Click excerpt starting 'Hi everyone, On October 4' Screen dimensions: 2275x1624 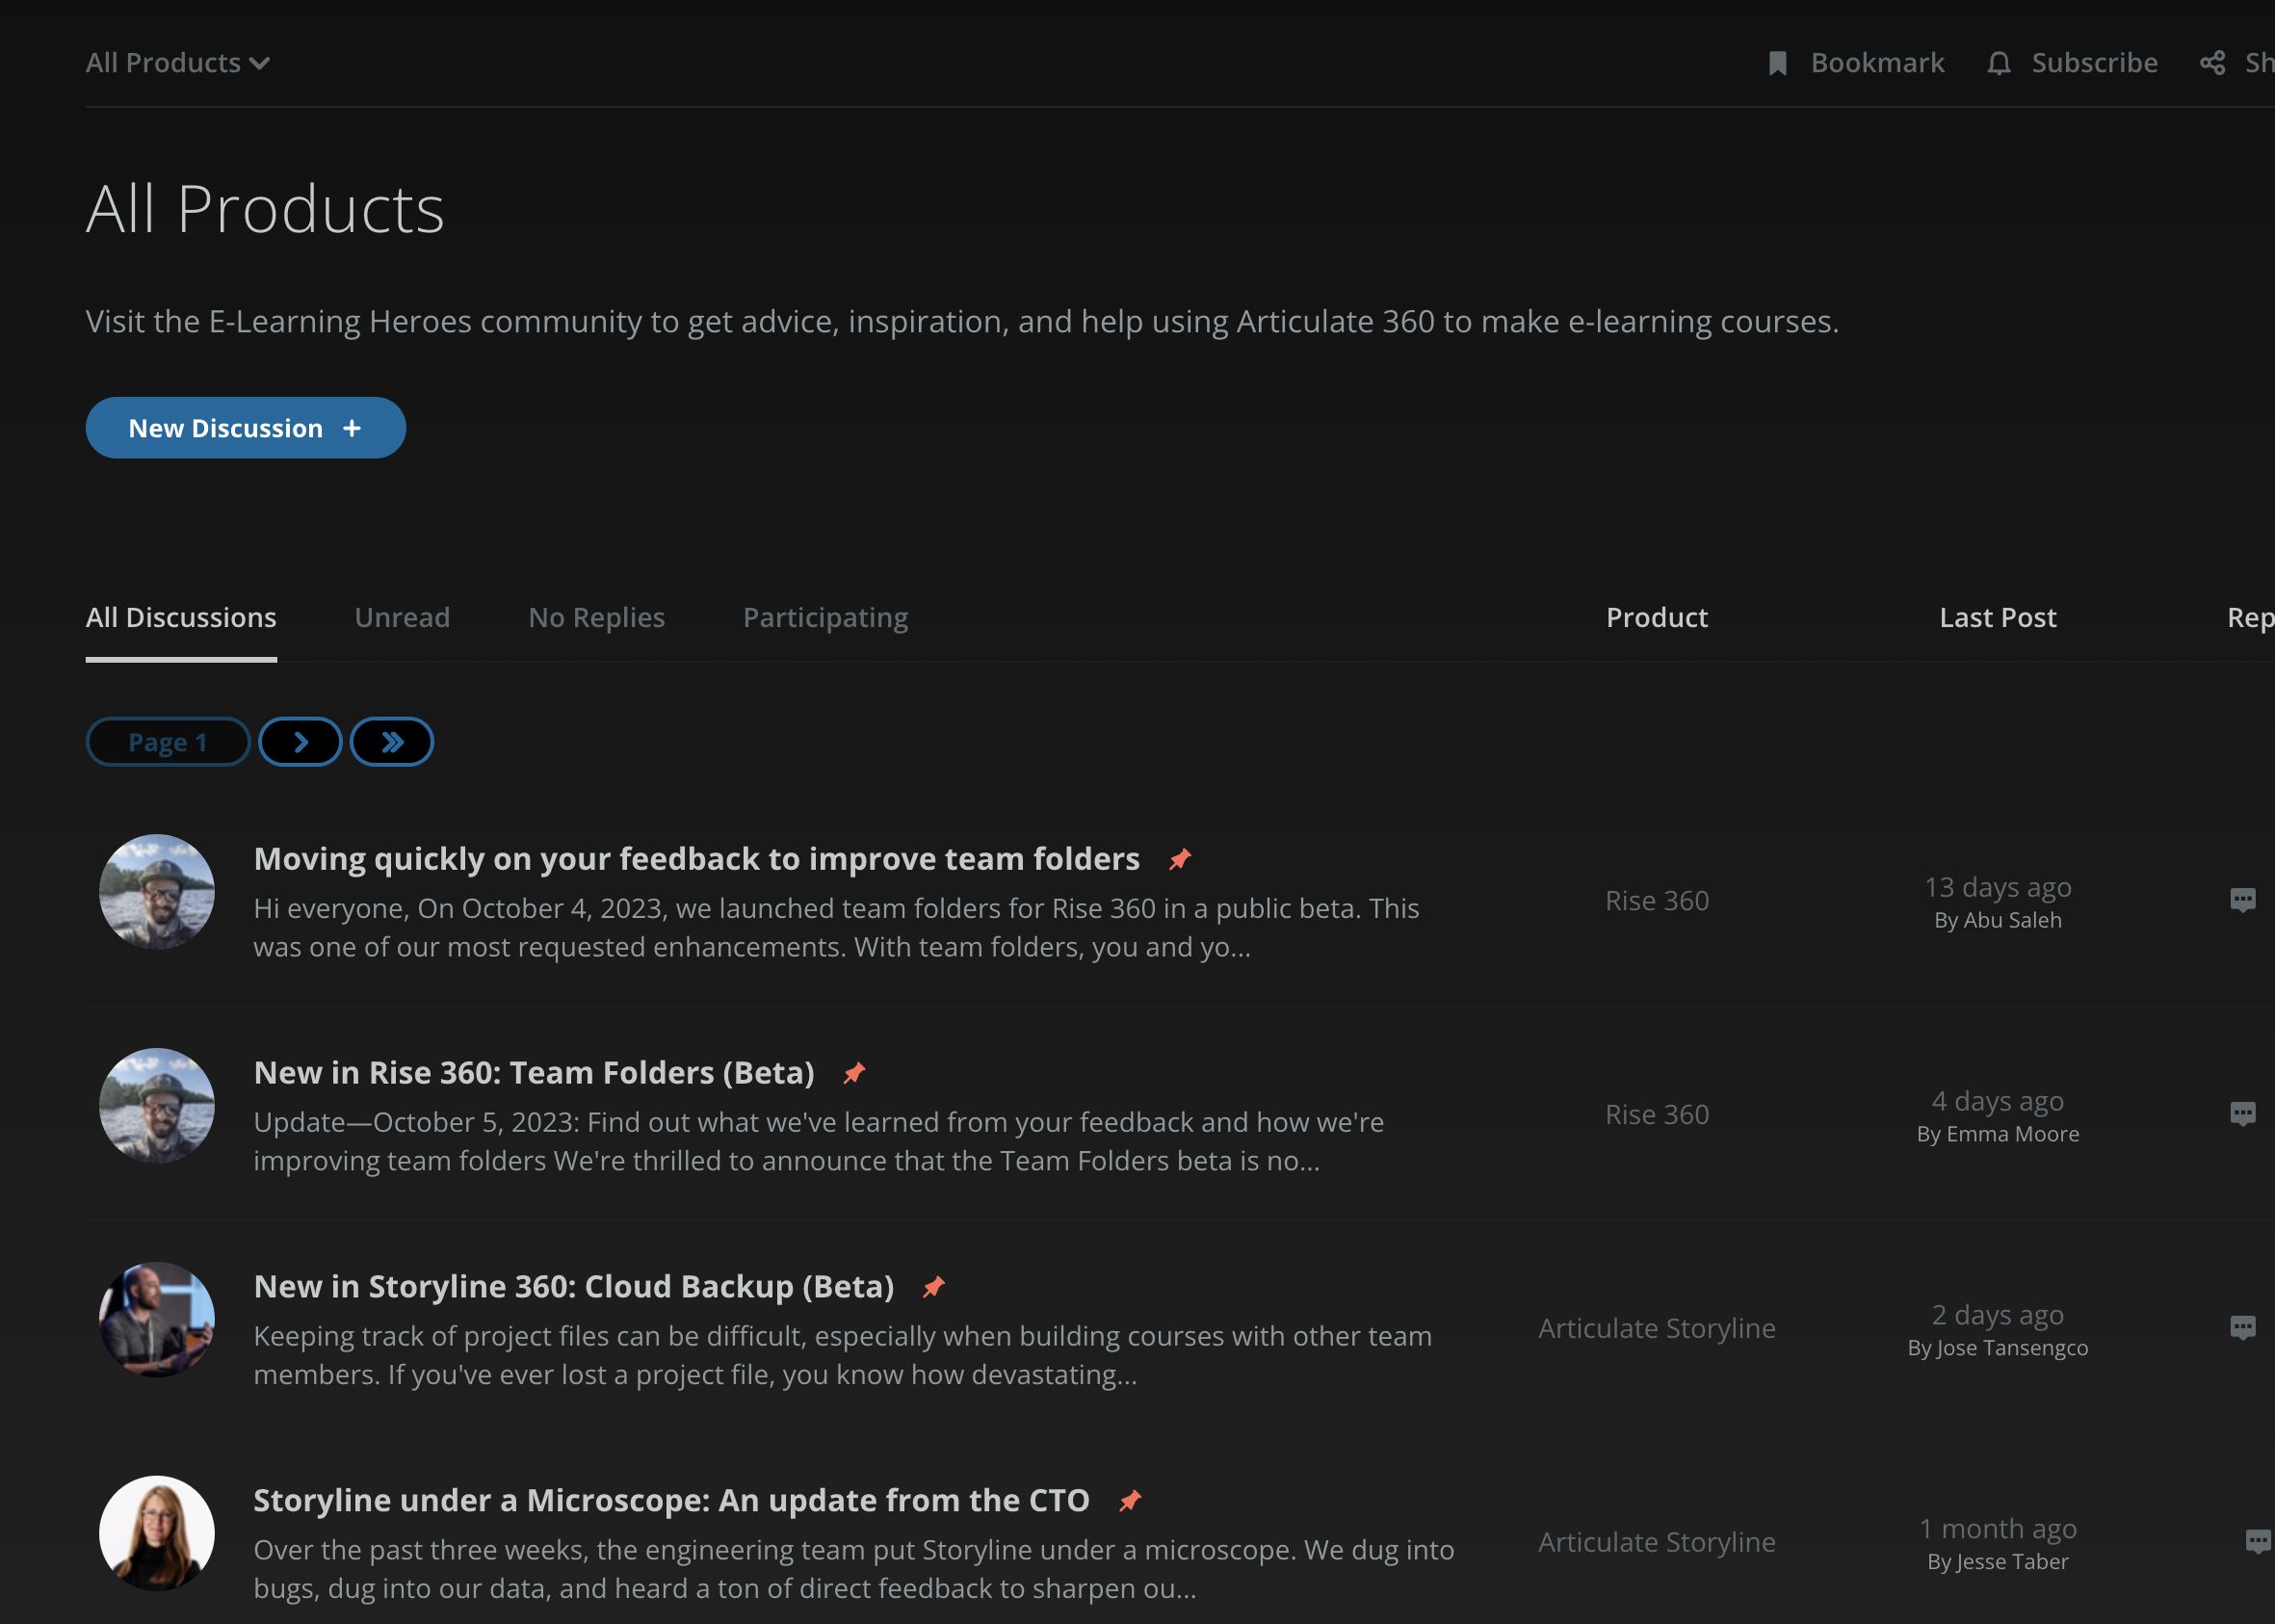tap(836, 928)
